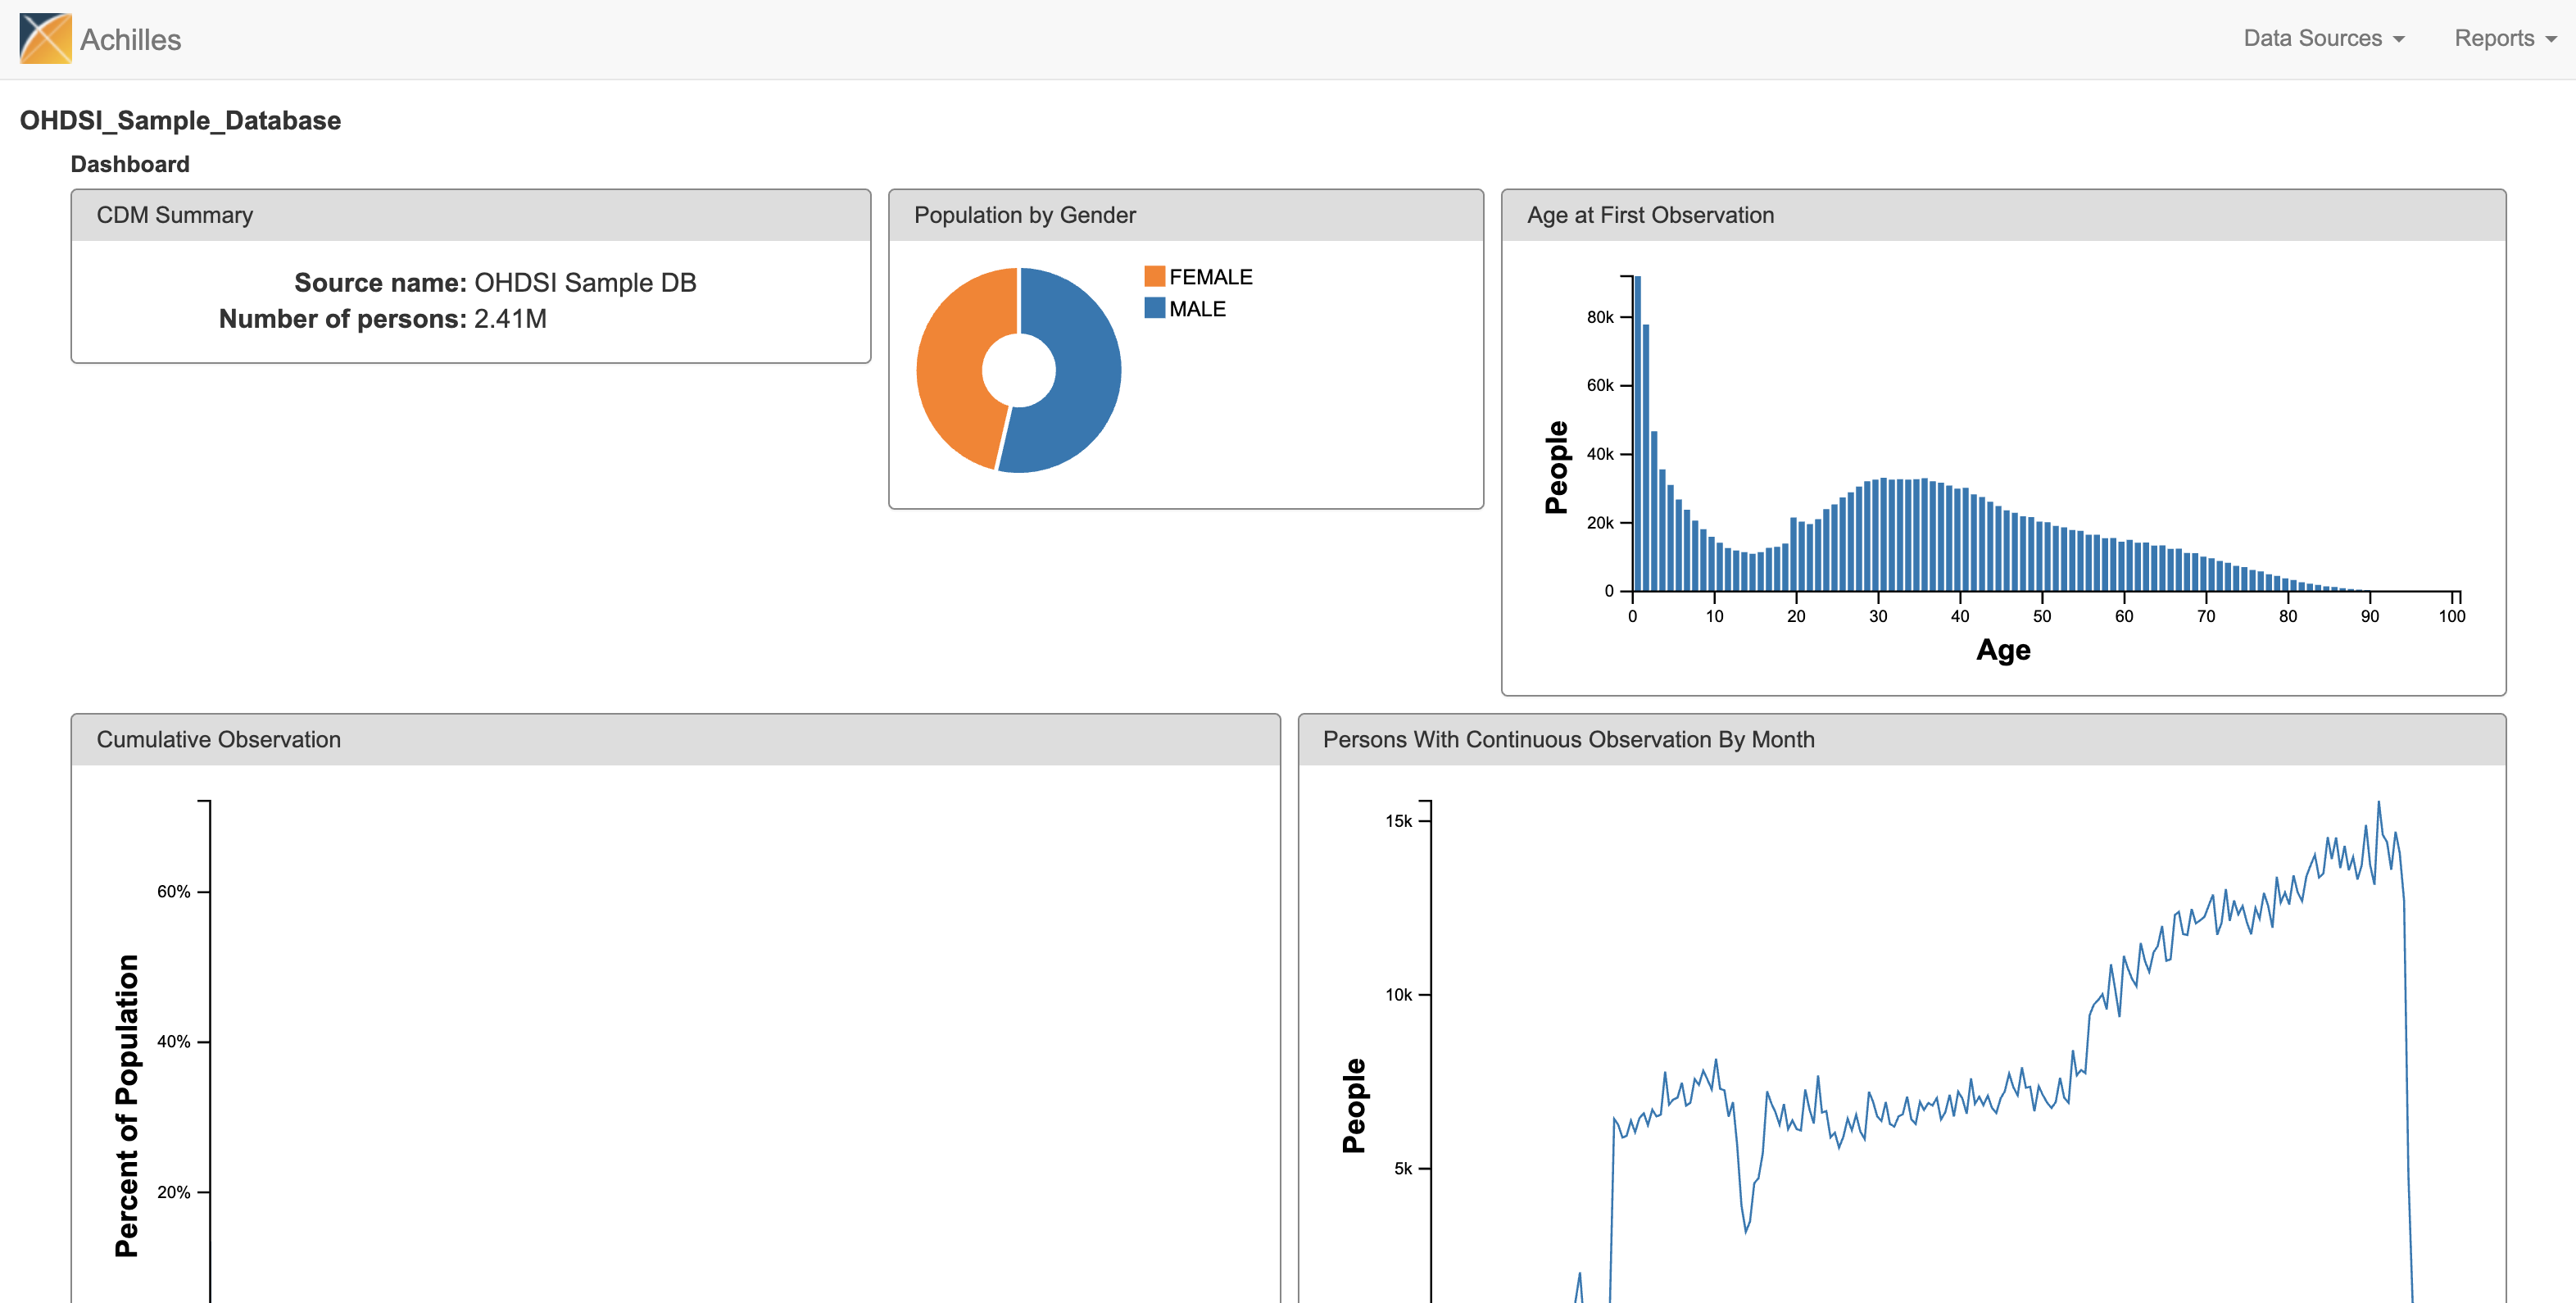Click the FEMALE legend label text

coord(1210,277)
